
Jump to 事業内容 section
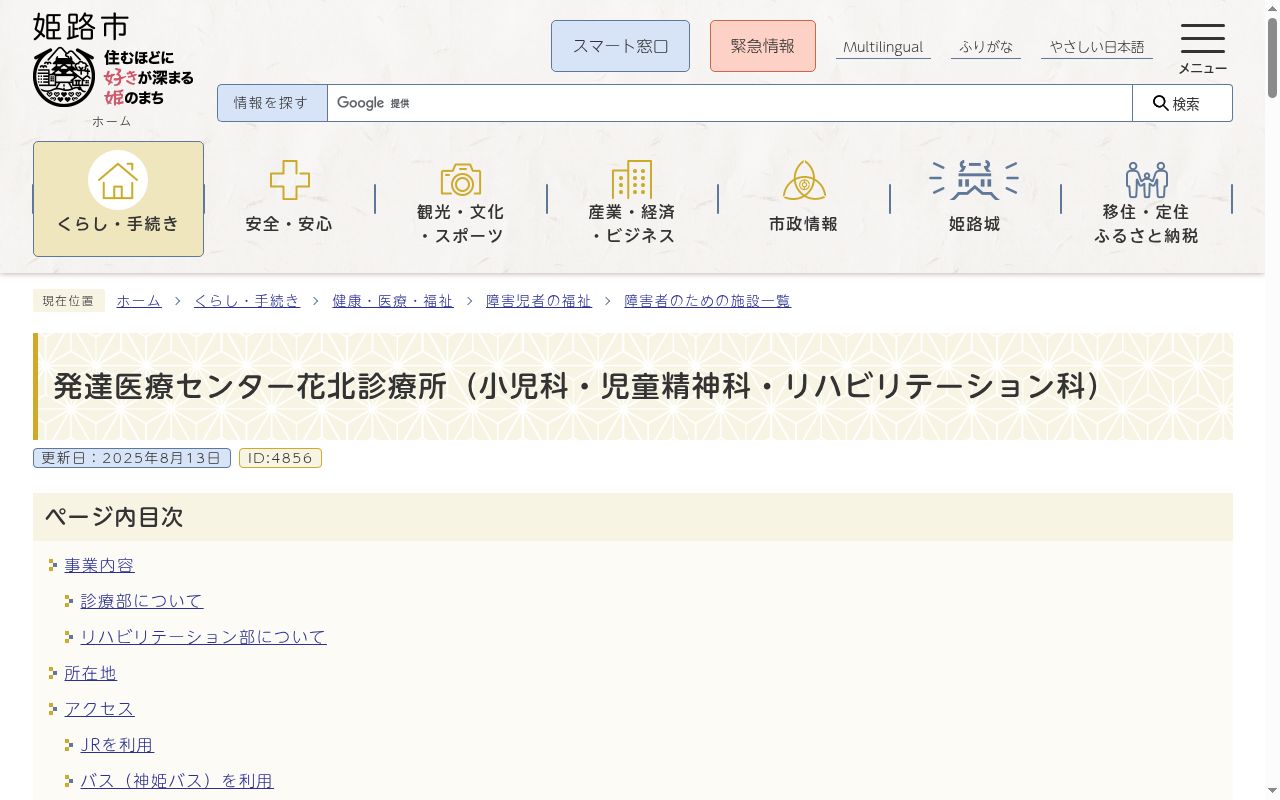99,565
